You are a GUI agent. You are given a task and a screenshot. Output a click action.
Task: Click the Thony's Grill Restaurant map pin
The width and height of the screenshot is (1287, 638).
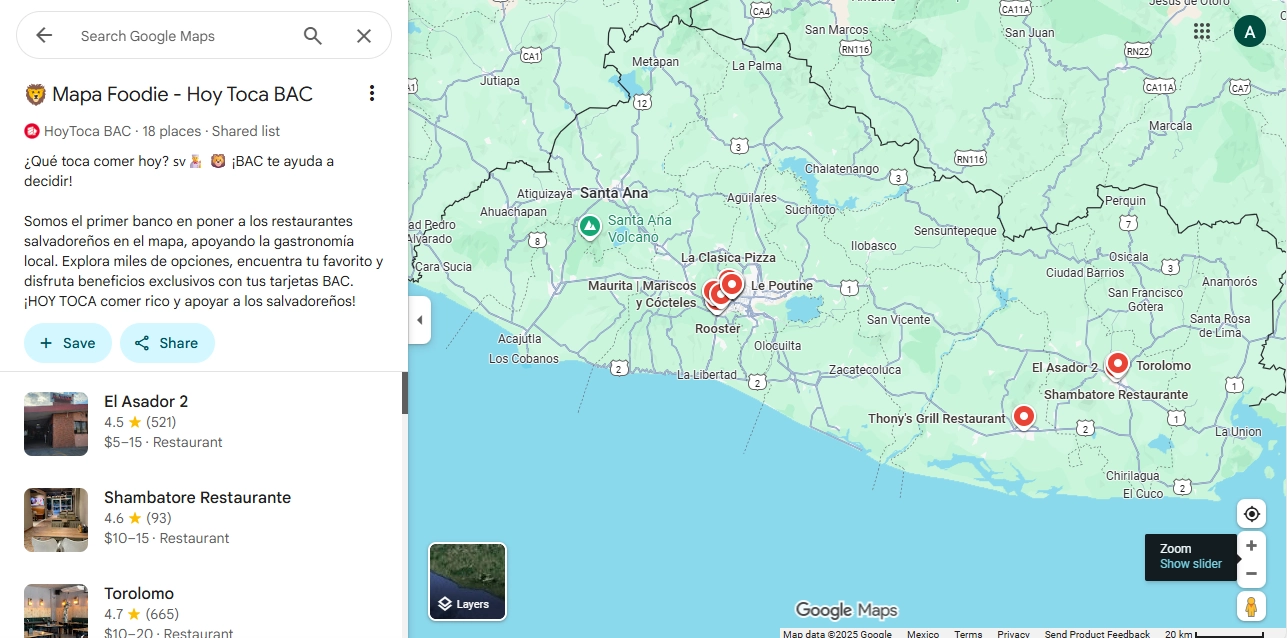(1023, 416)
